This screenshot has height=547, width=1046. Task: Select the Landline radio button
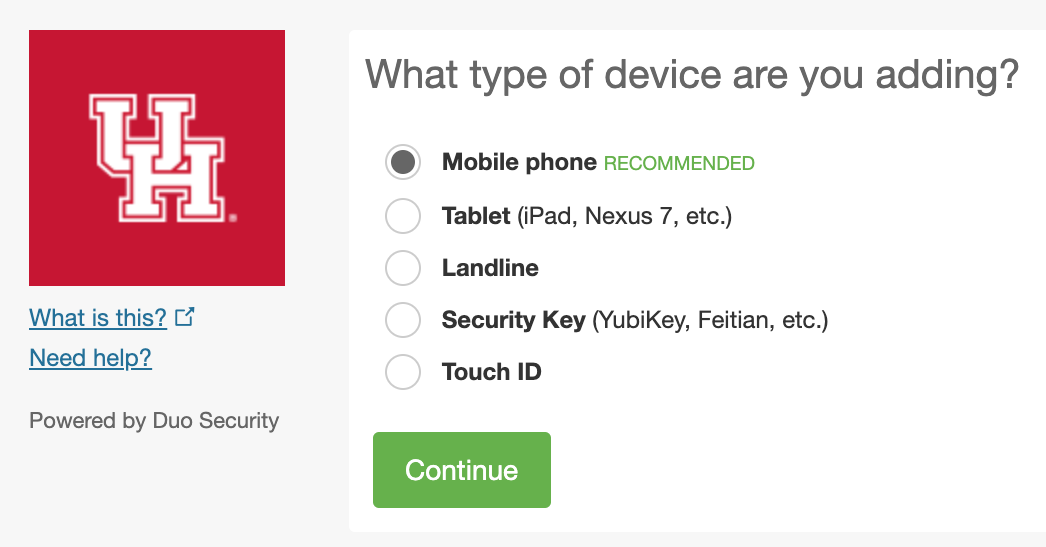(403, 267)
